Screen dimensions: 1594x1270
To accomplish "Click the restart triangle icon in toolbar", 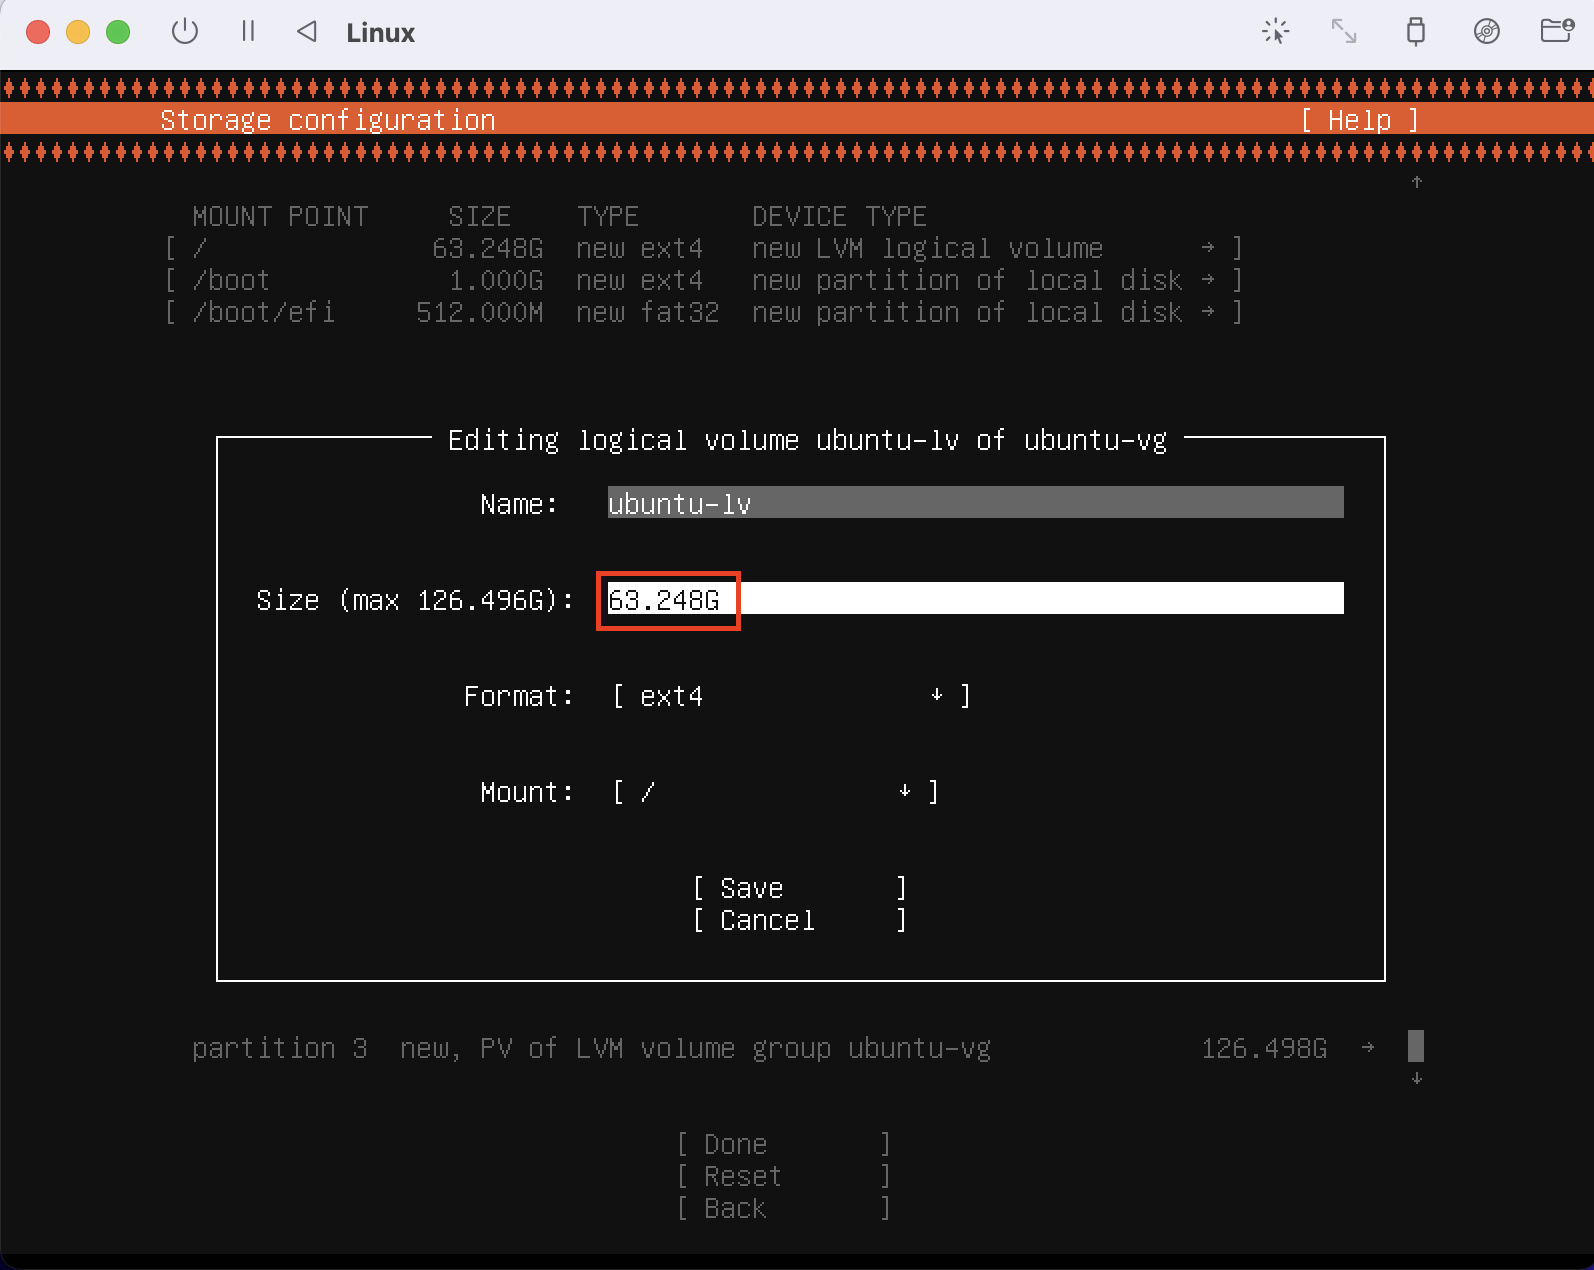I will pyautogui.click(x=307, y=32).
